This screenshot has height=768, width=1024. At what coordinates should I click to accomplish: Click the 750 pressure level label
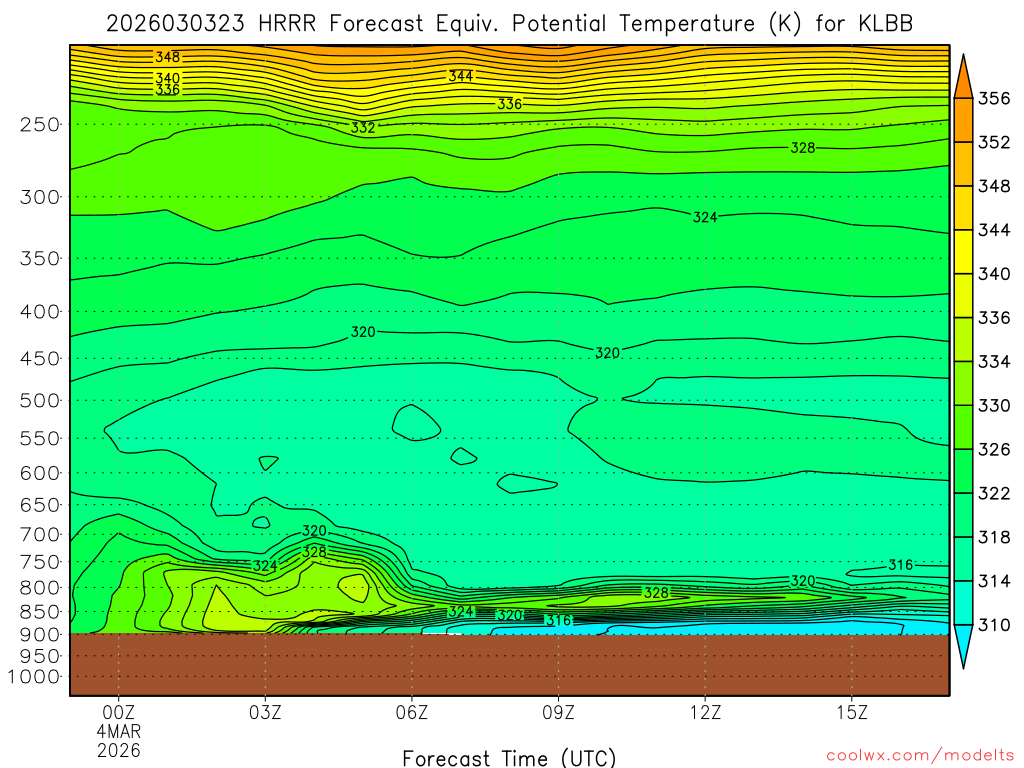40,562
